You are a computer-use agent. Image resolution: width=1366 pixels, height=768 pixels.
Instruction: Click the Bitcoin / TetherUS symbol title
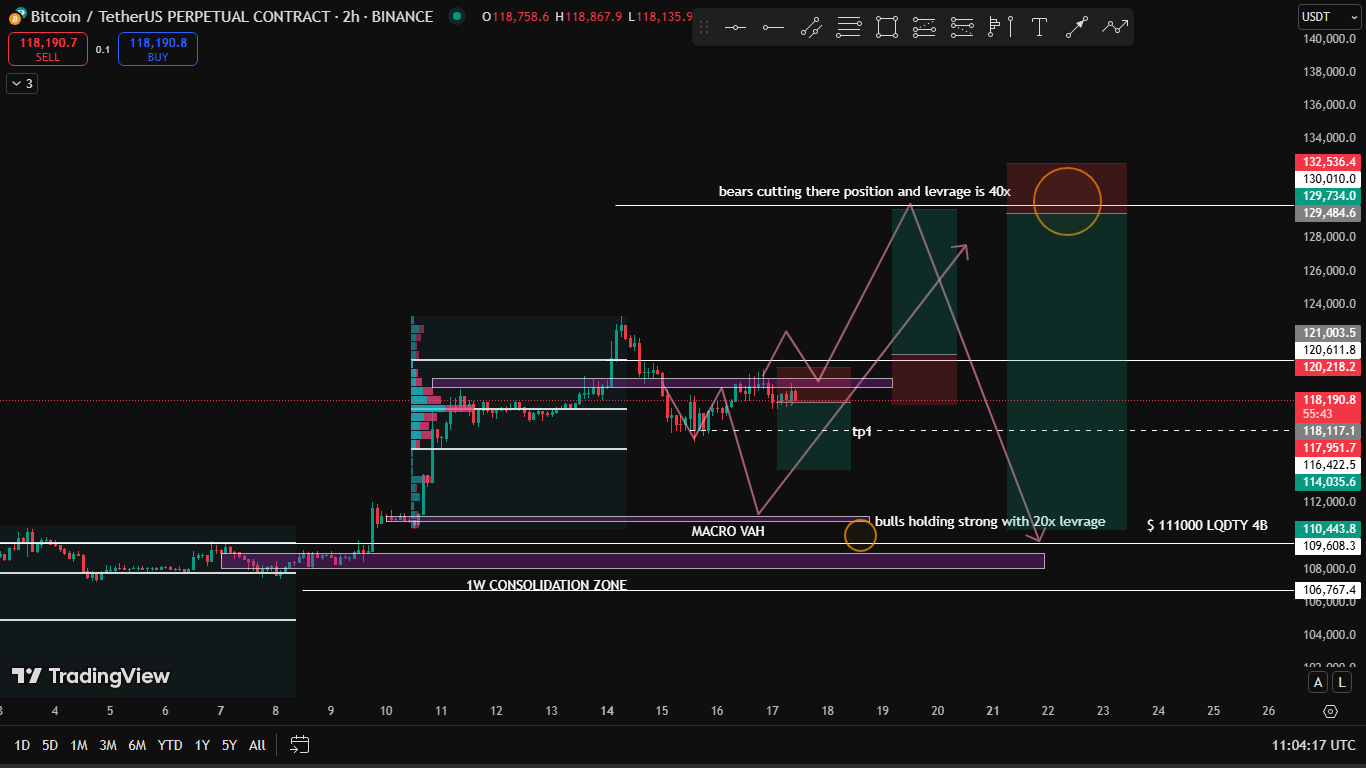231,17
